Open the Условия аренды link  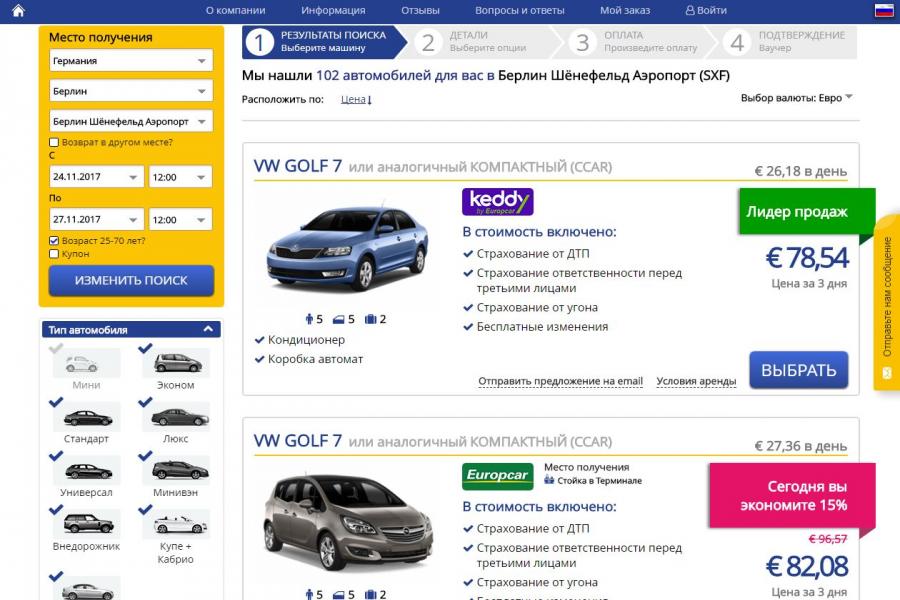(x=696, y=381)
